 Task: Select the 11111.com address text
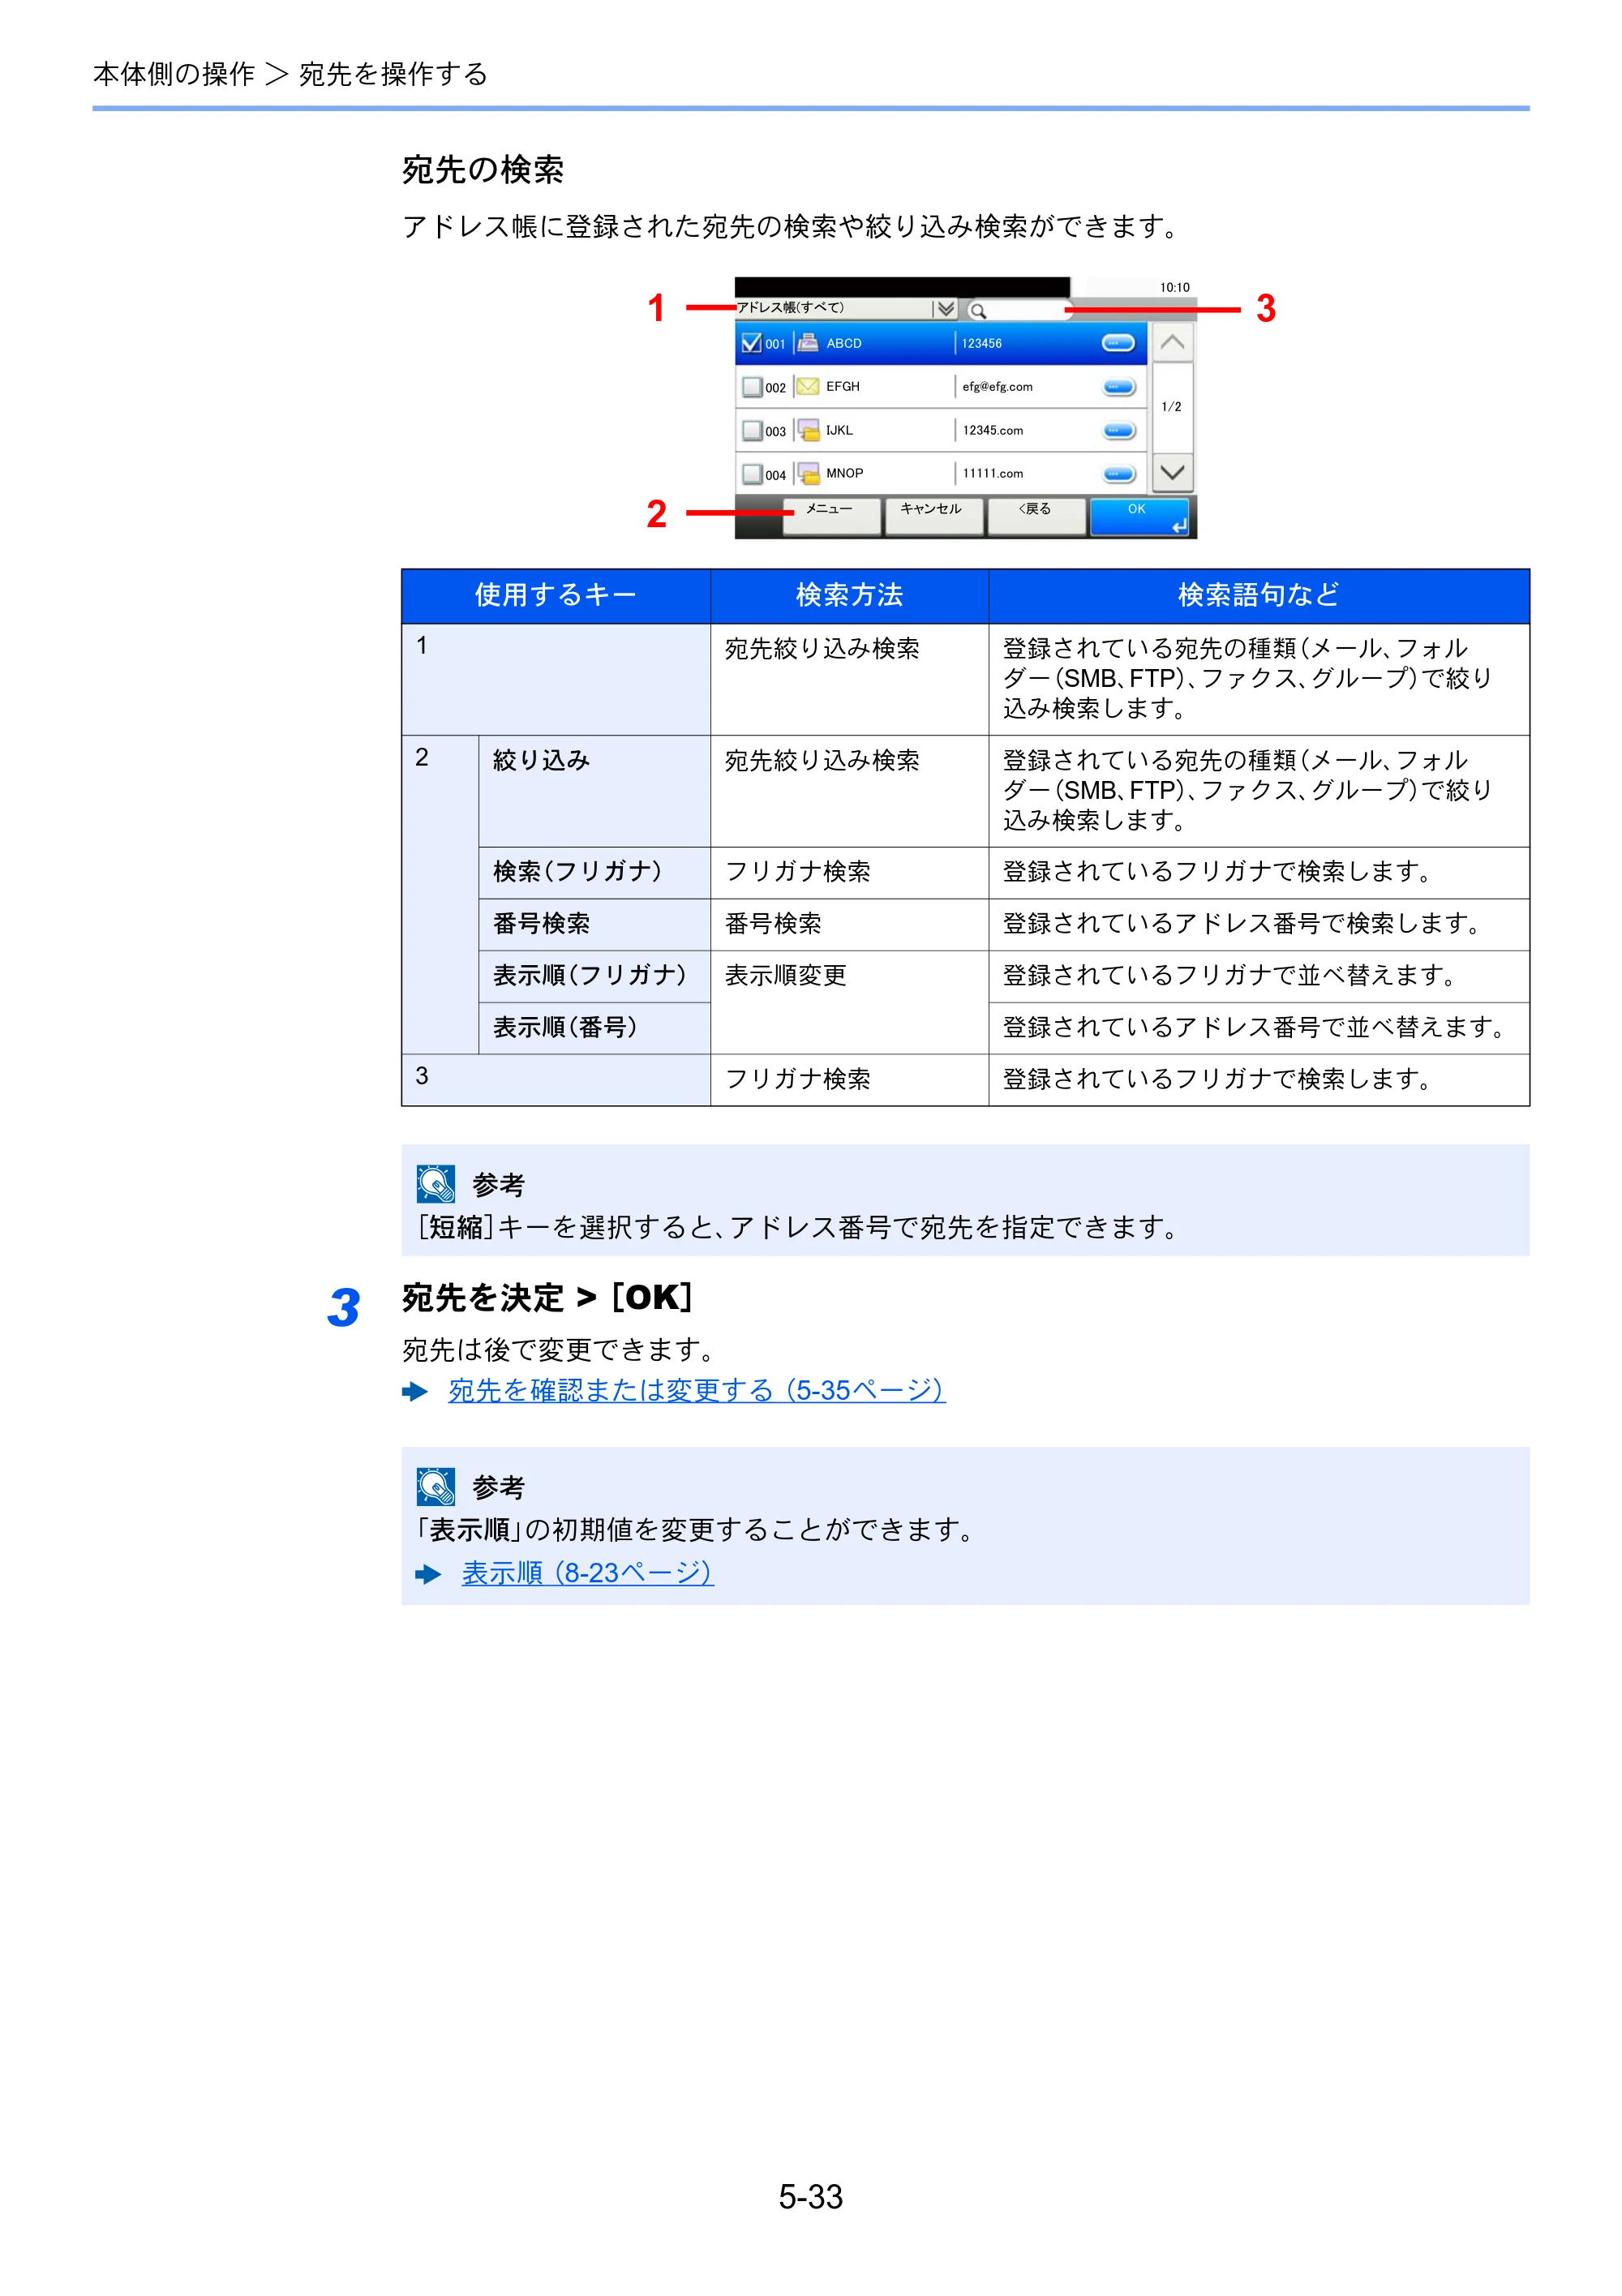click(992, 474)
